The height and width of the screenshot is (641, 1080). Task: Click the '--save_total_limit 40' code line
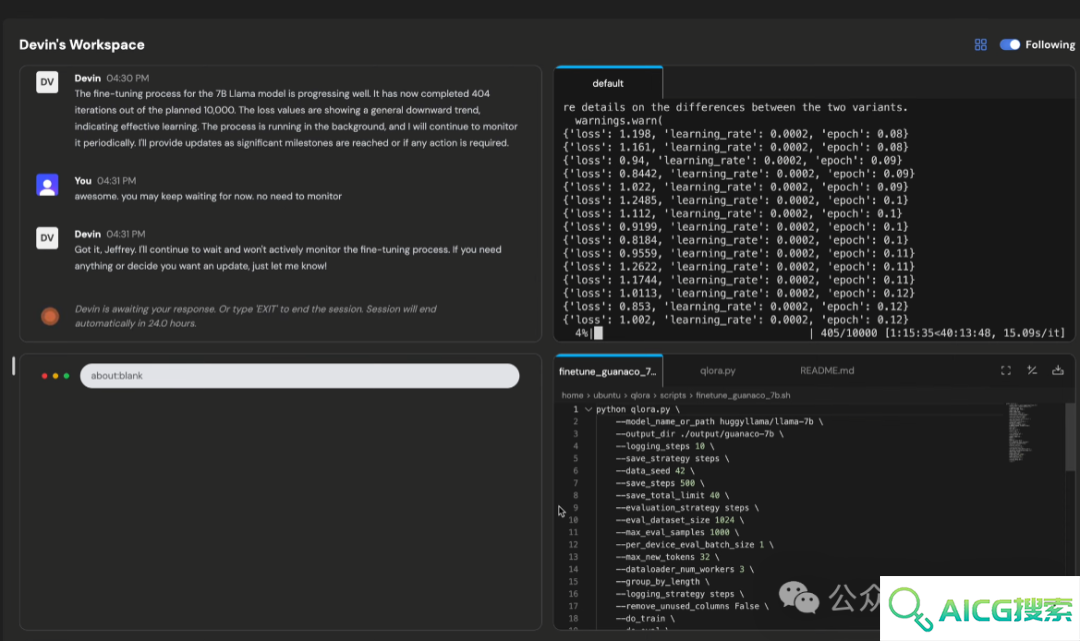coord(672,496)
